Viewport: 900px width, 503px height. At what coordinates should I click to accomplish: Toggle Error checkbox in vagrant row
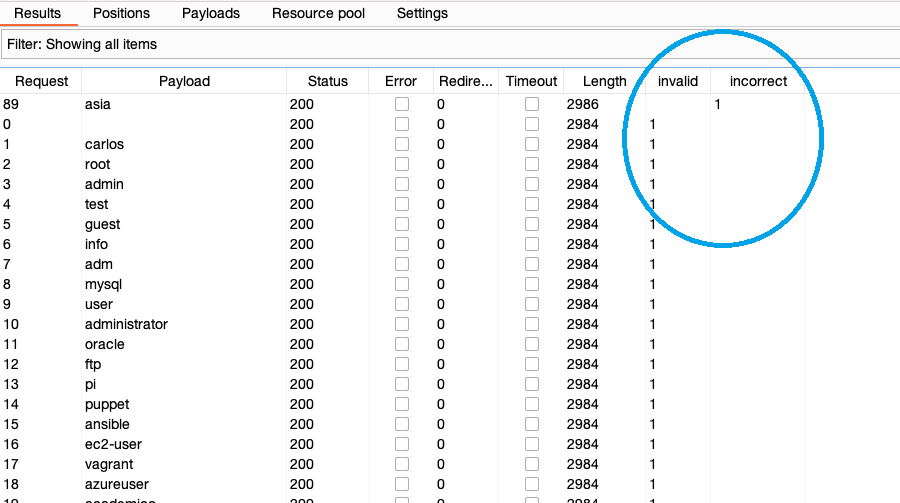pyautogui.click(x=402, y=464)
